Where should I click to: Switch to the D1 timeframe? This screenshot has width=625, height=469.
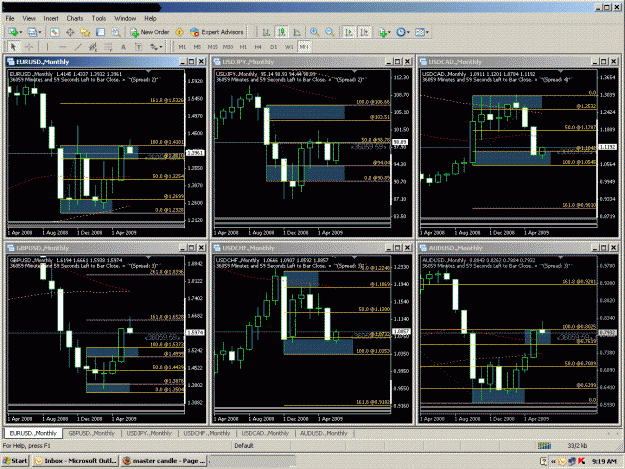pyautogui.click(x=273, y=47)
